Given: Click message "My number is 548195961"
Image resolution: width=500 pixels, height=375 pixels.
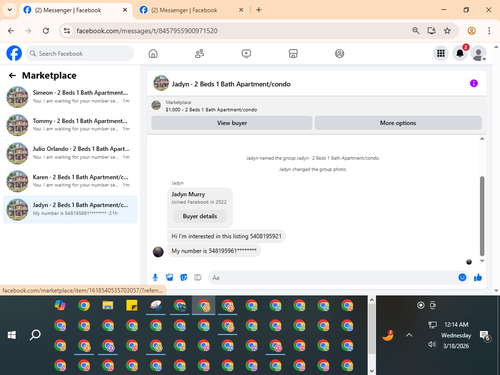Looking at the screenshot, I should click(x=214, y=251).
